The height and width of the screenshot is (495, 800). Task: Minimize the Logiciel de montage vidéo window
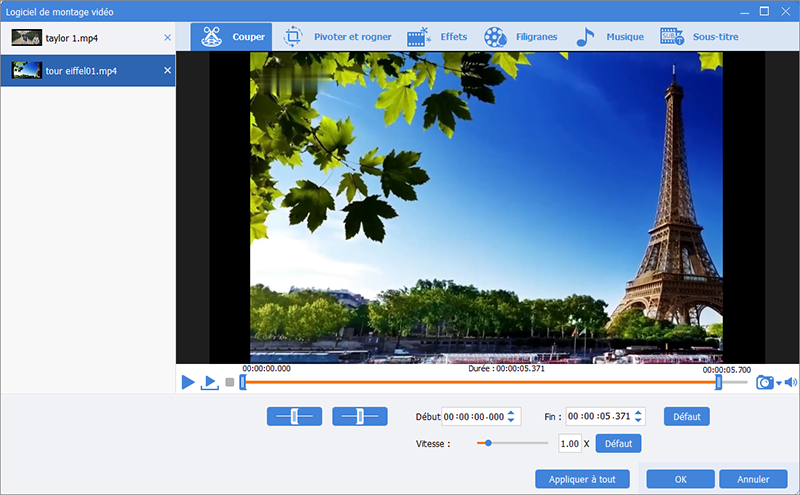pyautogui.click(x=744, y=12)
